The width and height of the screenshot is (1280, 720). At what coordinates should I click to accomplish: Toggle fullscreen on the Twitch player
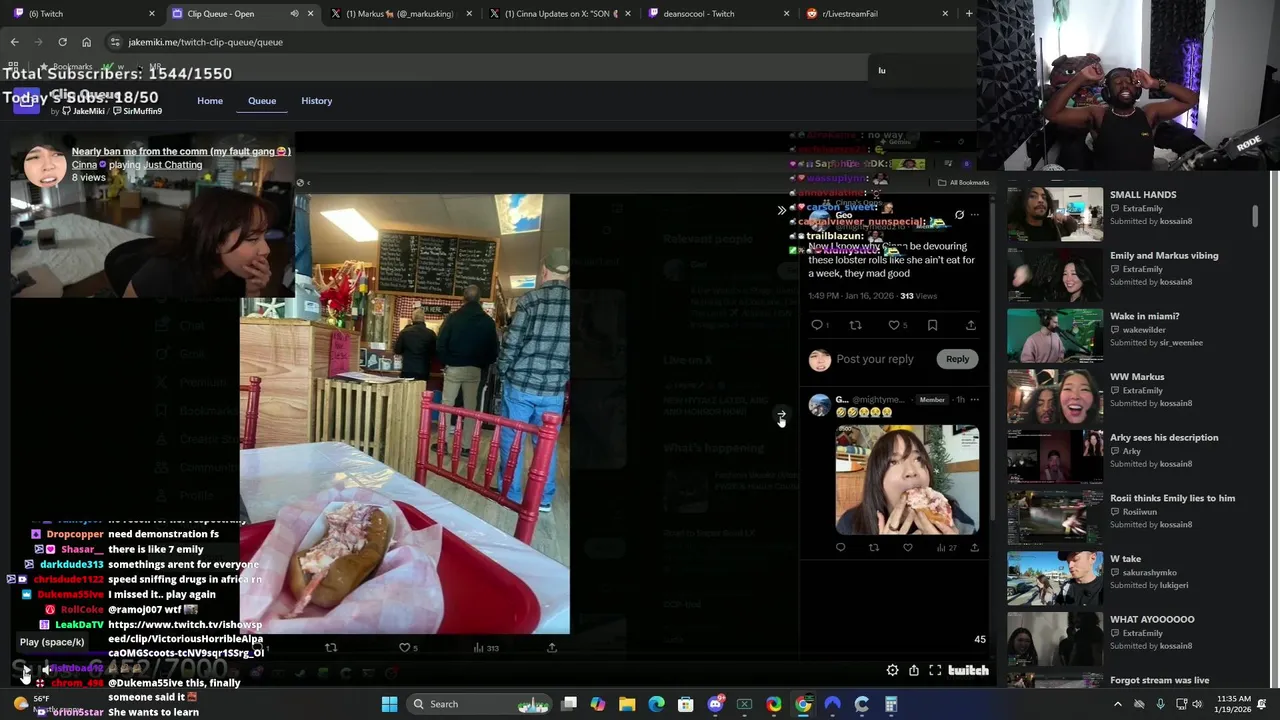pos(935,671)
